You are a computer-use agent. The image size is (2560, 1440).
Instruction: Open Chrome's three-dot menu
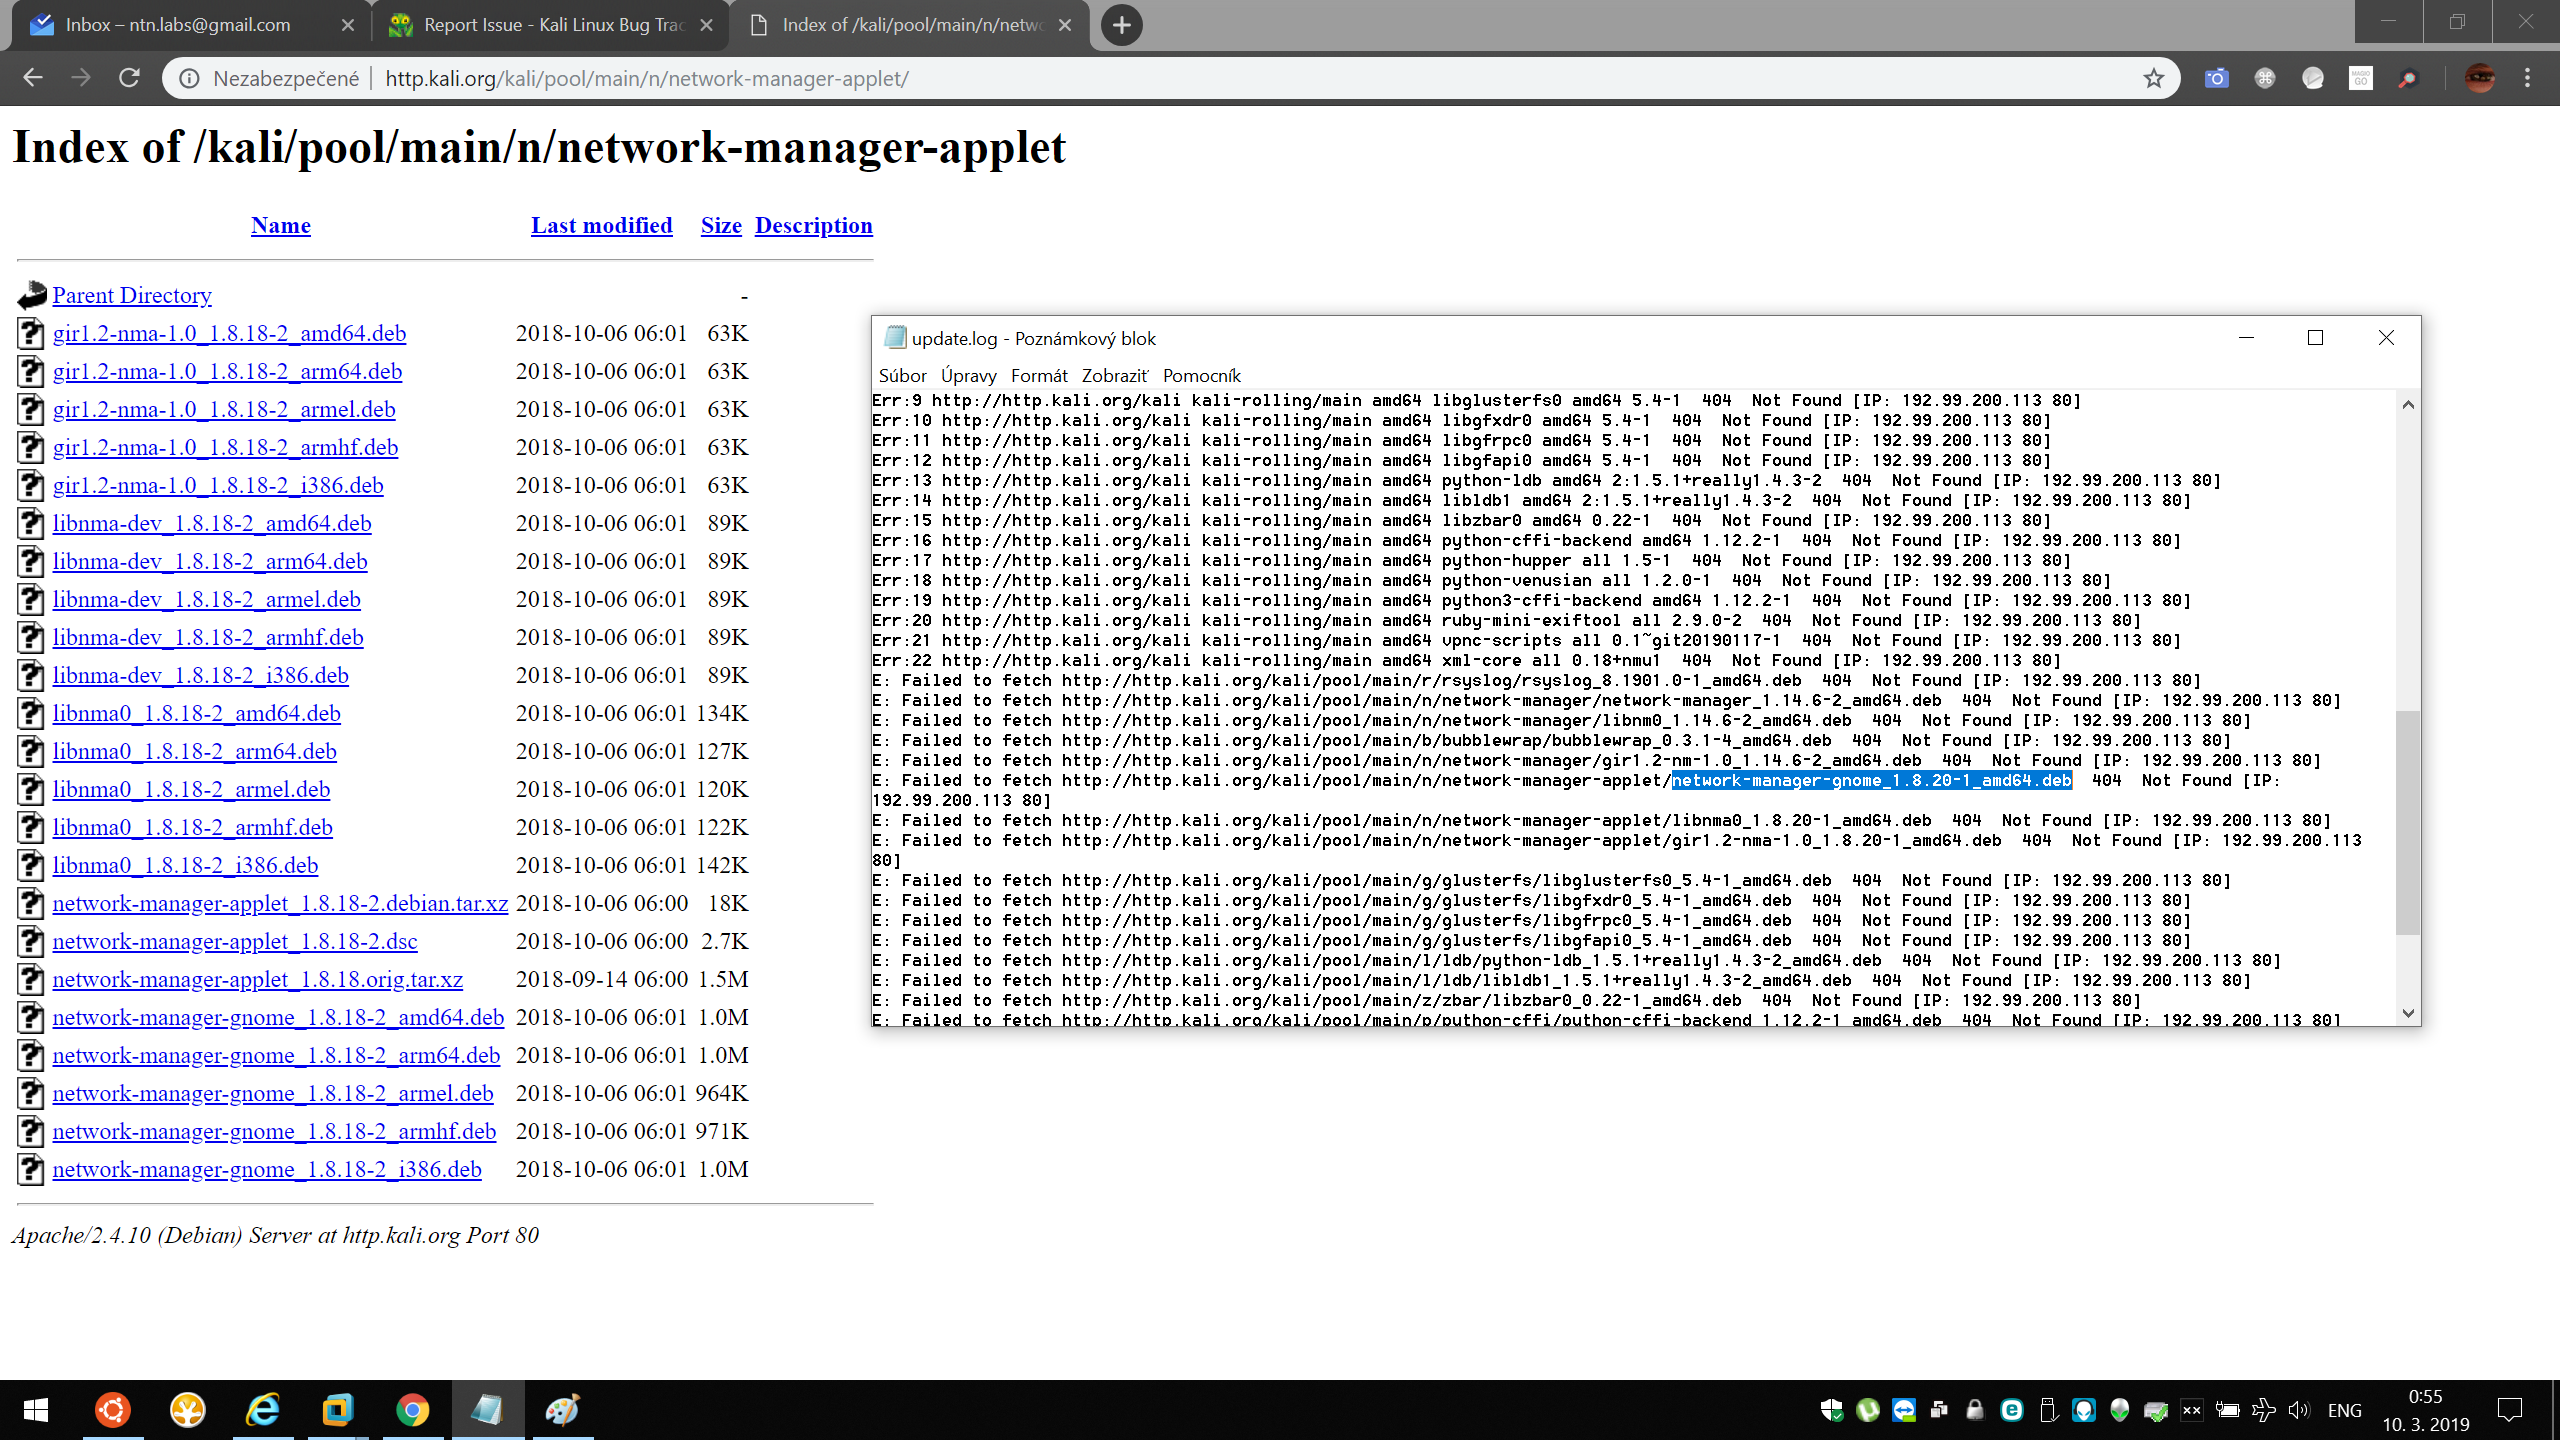2527,78
